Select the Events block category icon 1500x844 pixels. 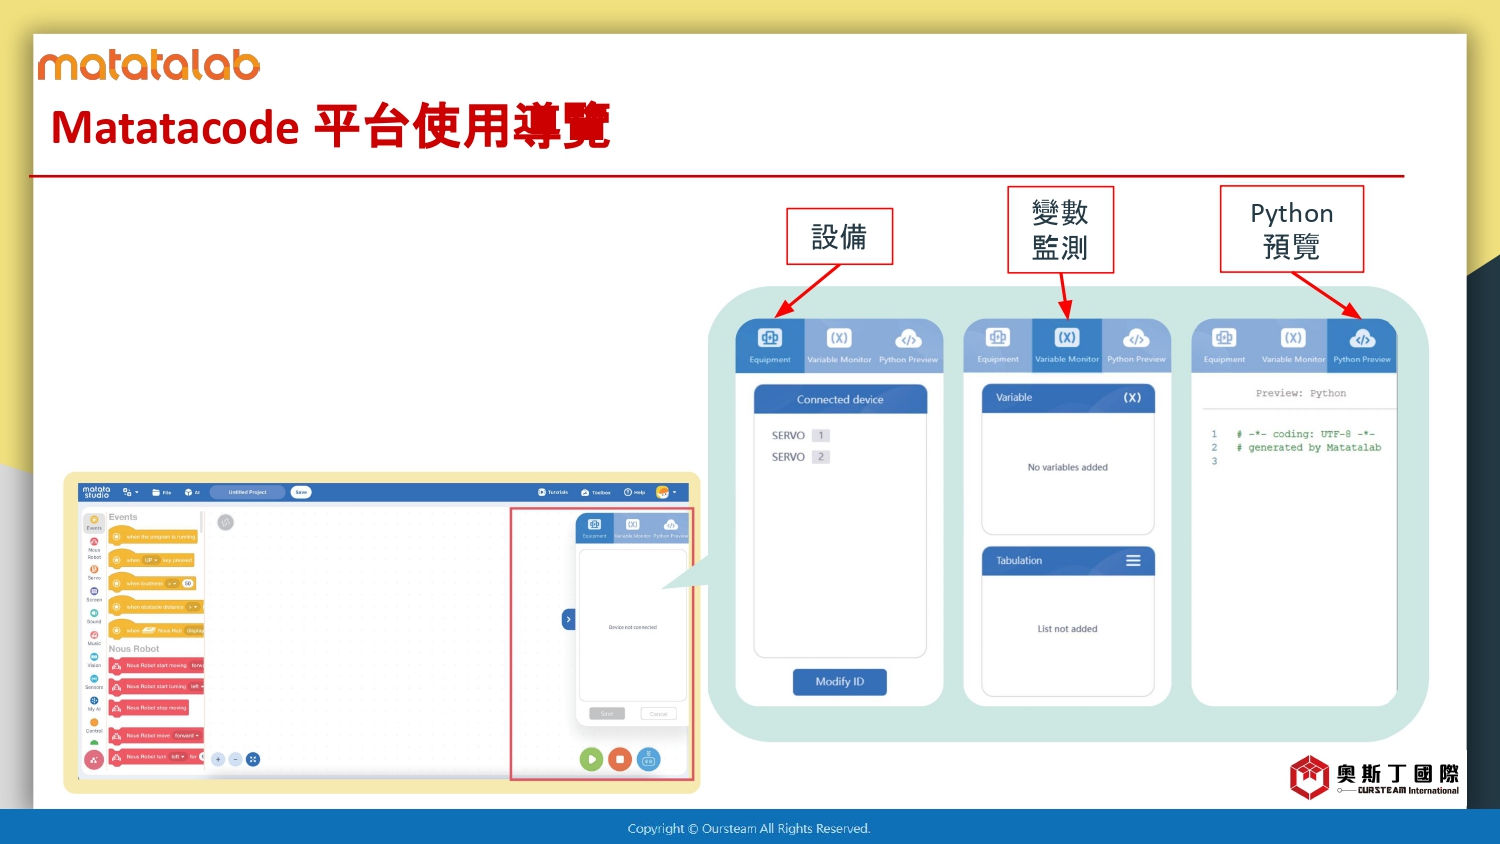94,523
